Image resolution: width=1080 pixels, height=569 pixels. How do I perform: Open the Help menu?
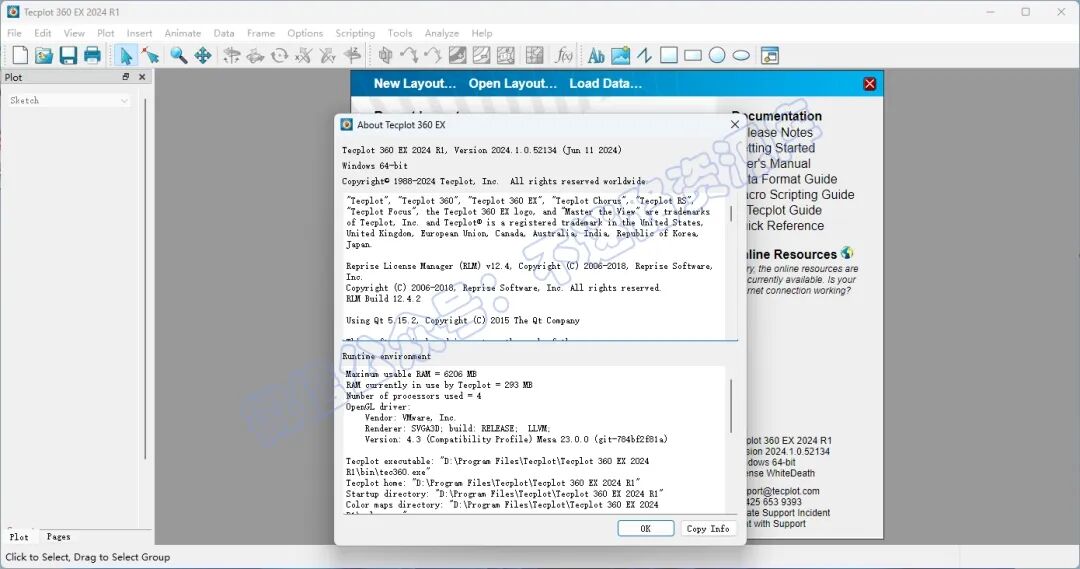tap(482, 33)
